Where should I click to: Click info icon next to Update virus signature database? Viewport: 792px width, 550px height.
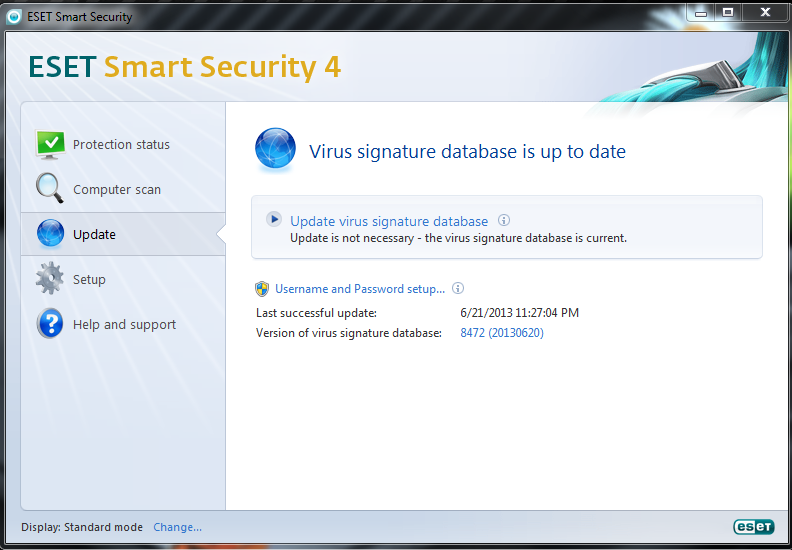point(504,220)
